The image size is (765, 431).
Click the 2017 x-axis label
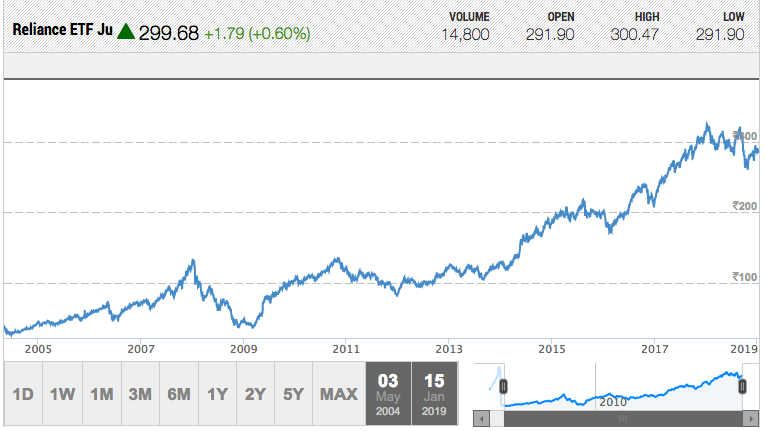coord(655,349)
